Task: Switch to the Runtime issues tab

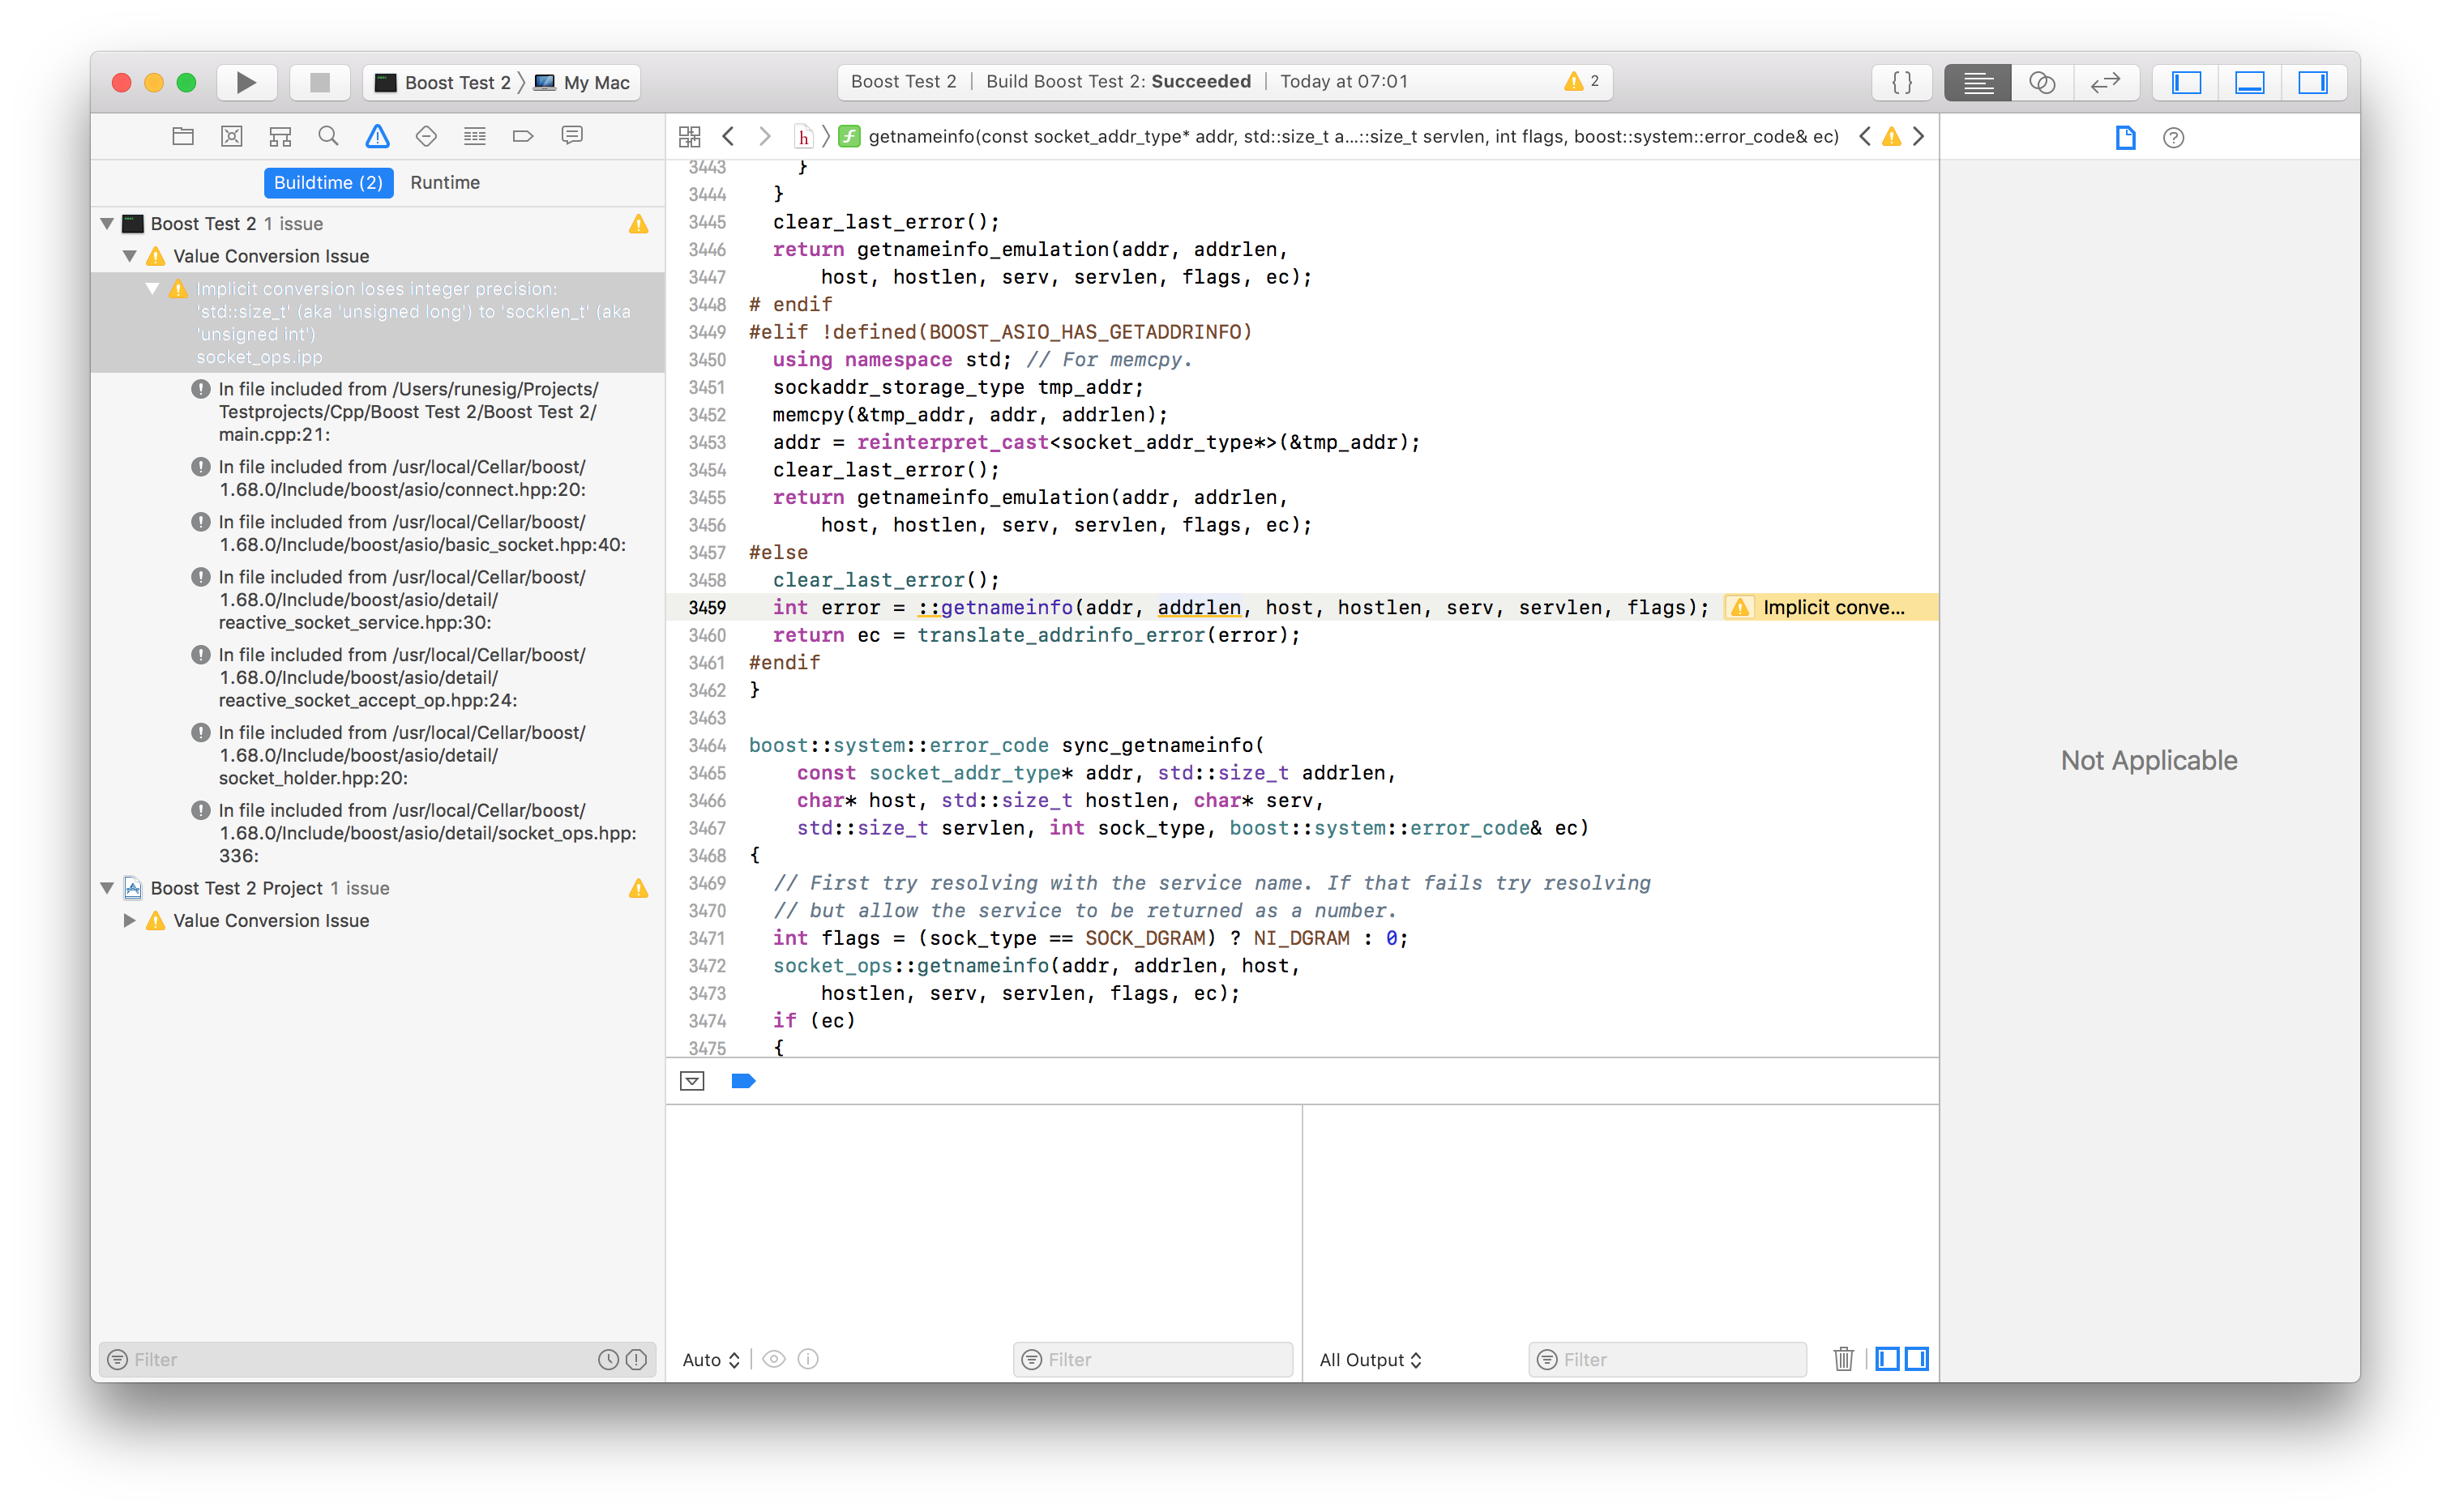Action: [445, 182]
